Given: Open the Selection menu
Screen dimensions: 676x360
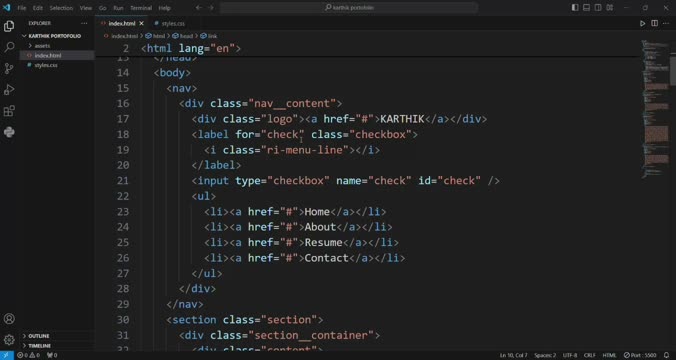Looking at the screenshot, I should pyautogui.click(x=61, y=8).
